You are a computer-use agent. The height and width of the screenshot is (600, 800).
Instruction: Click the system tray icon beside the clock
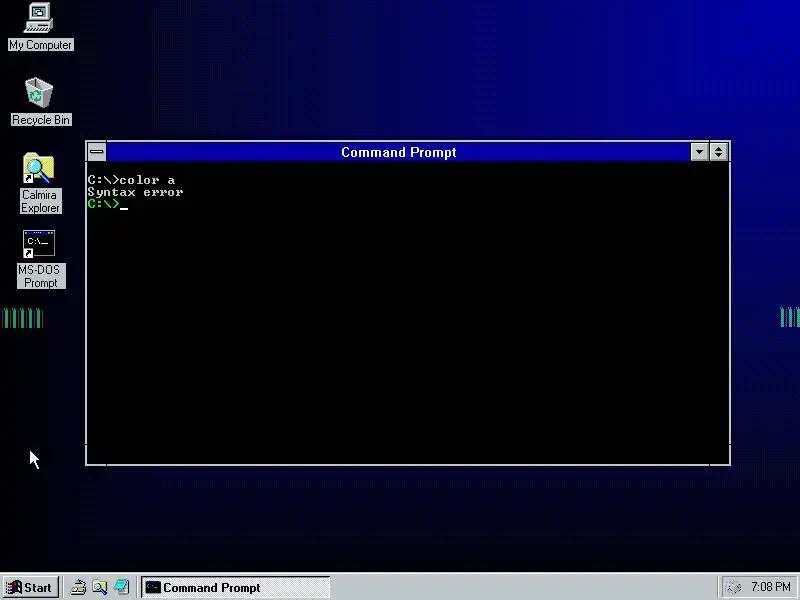[733, 587]
